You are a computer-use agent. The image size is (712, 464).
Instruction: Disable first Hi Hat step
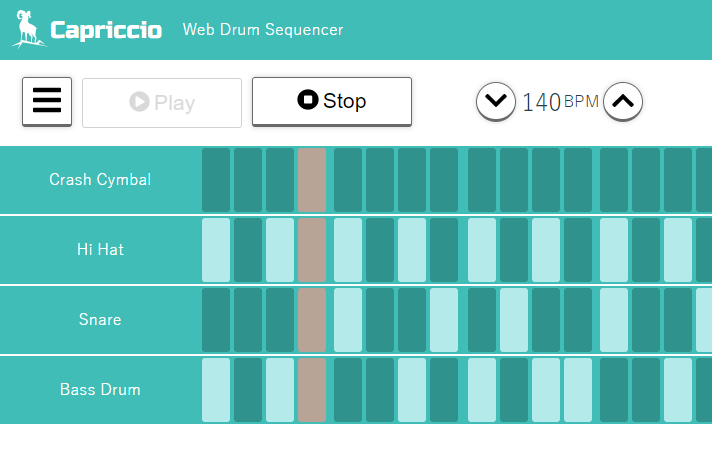coord(216,250)
